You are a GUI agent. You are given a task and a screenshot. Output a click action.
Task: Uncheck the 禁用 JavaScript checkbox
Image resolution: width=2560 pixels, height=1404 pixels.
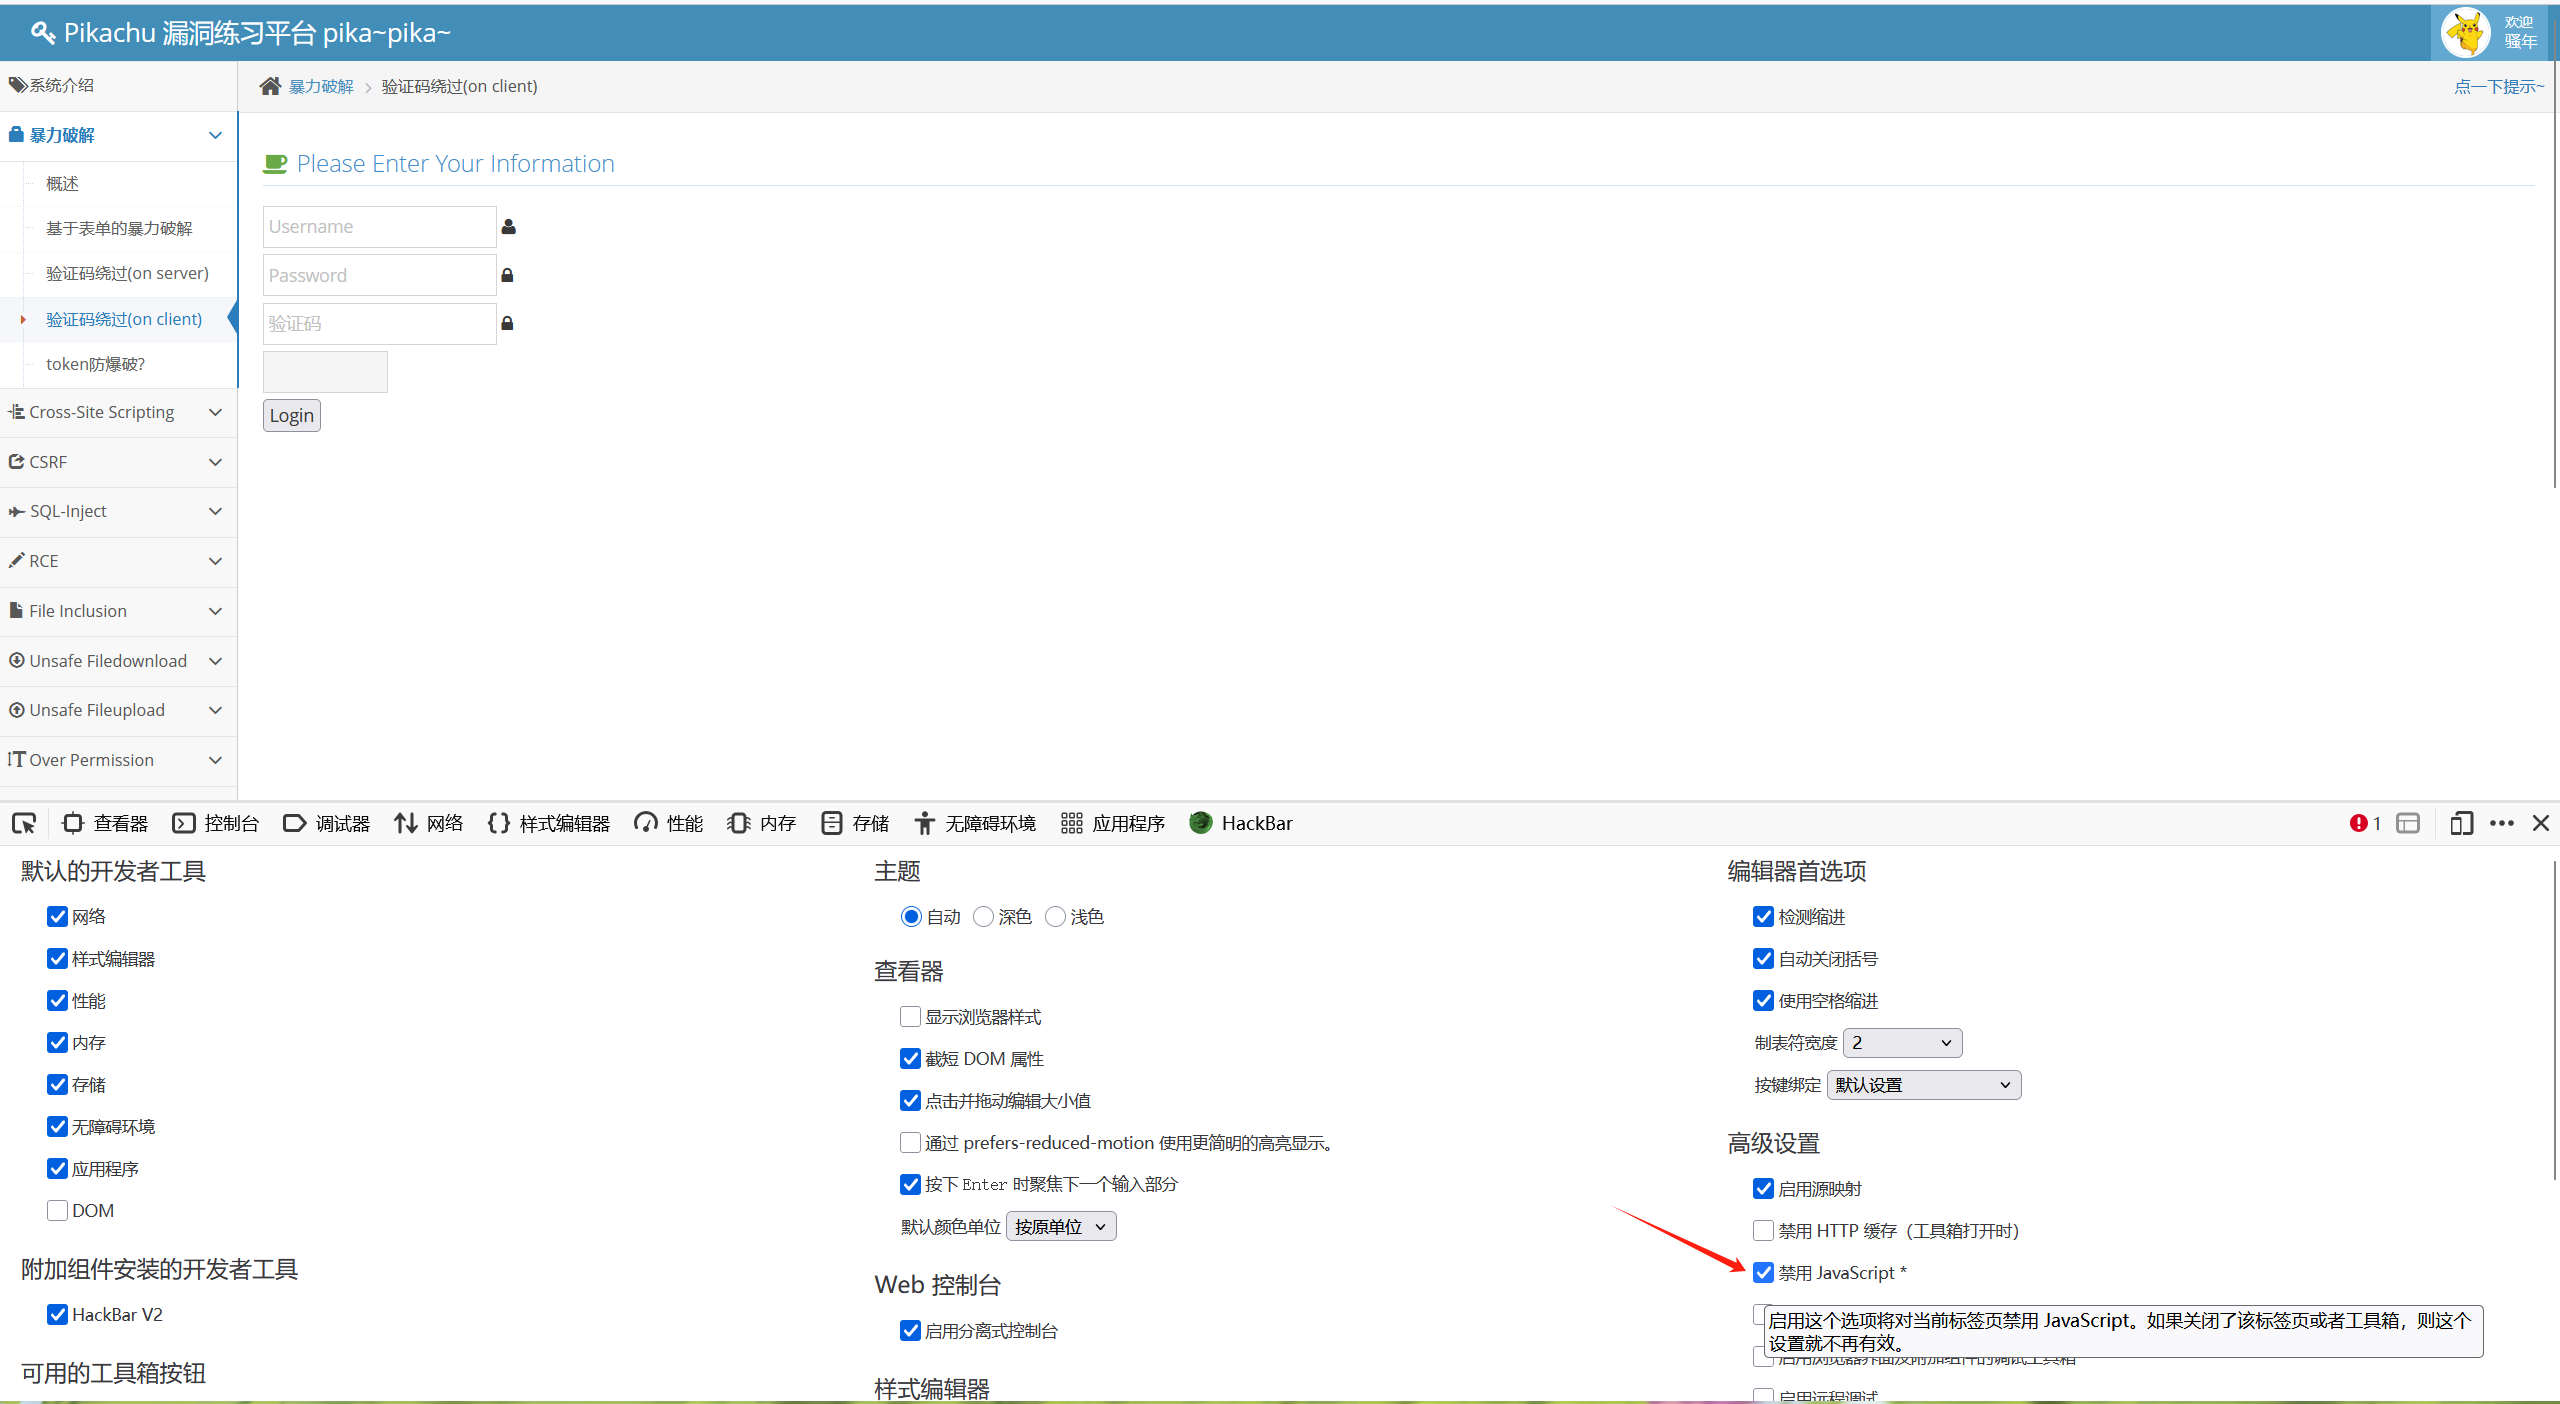coord(1763,1272)
